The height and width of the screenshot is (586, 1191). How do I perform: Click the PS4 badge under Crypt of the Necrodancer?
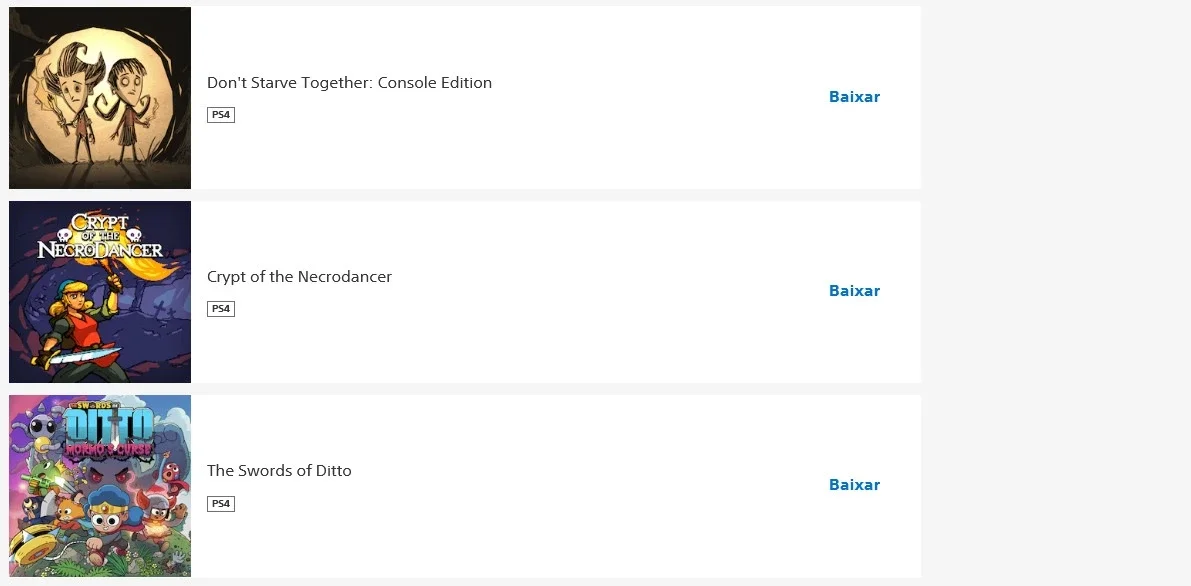(220, 309)
